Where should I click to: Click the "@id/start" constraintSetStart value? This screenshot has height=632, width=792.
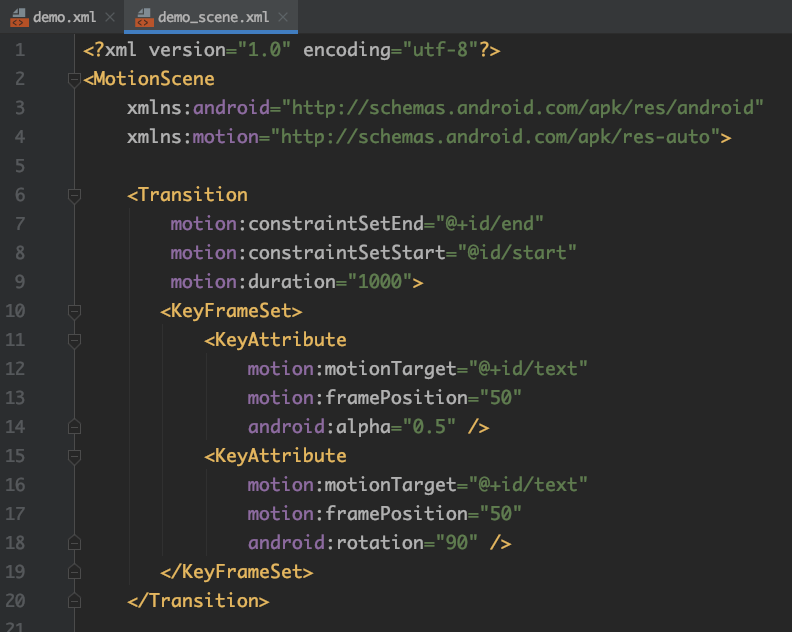(516, 253)
